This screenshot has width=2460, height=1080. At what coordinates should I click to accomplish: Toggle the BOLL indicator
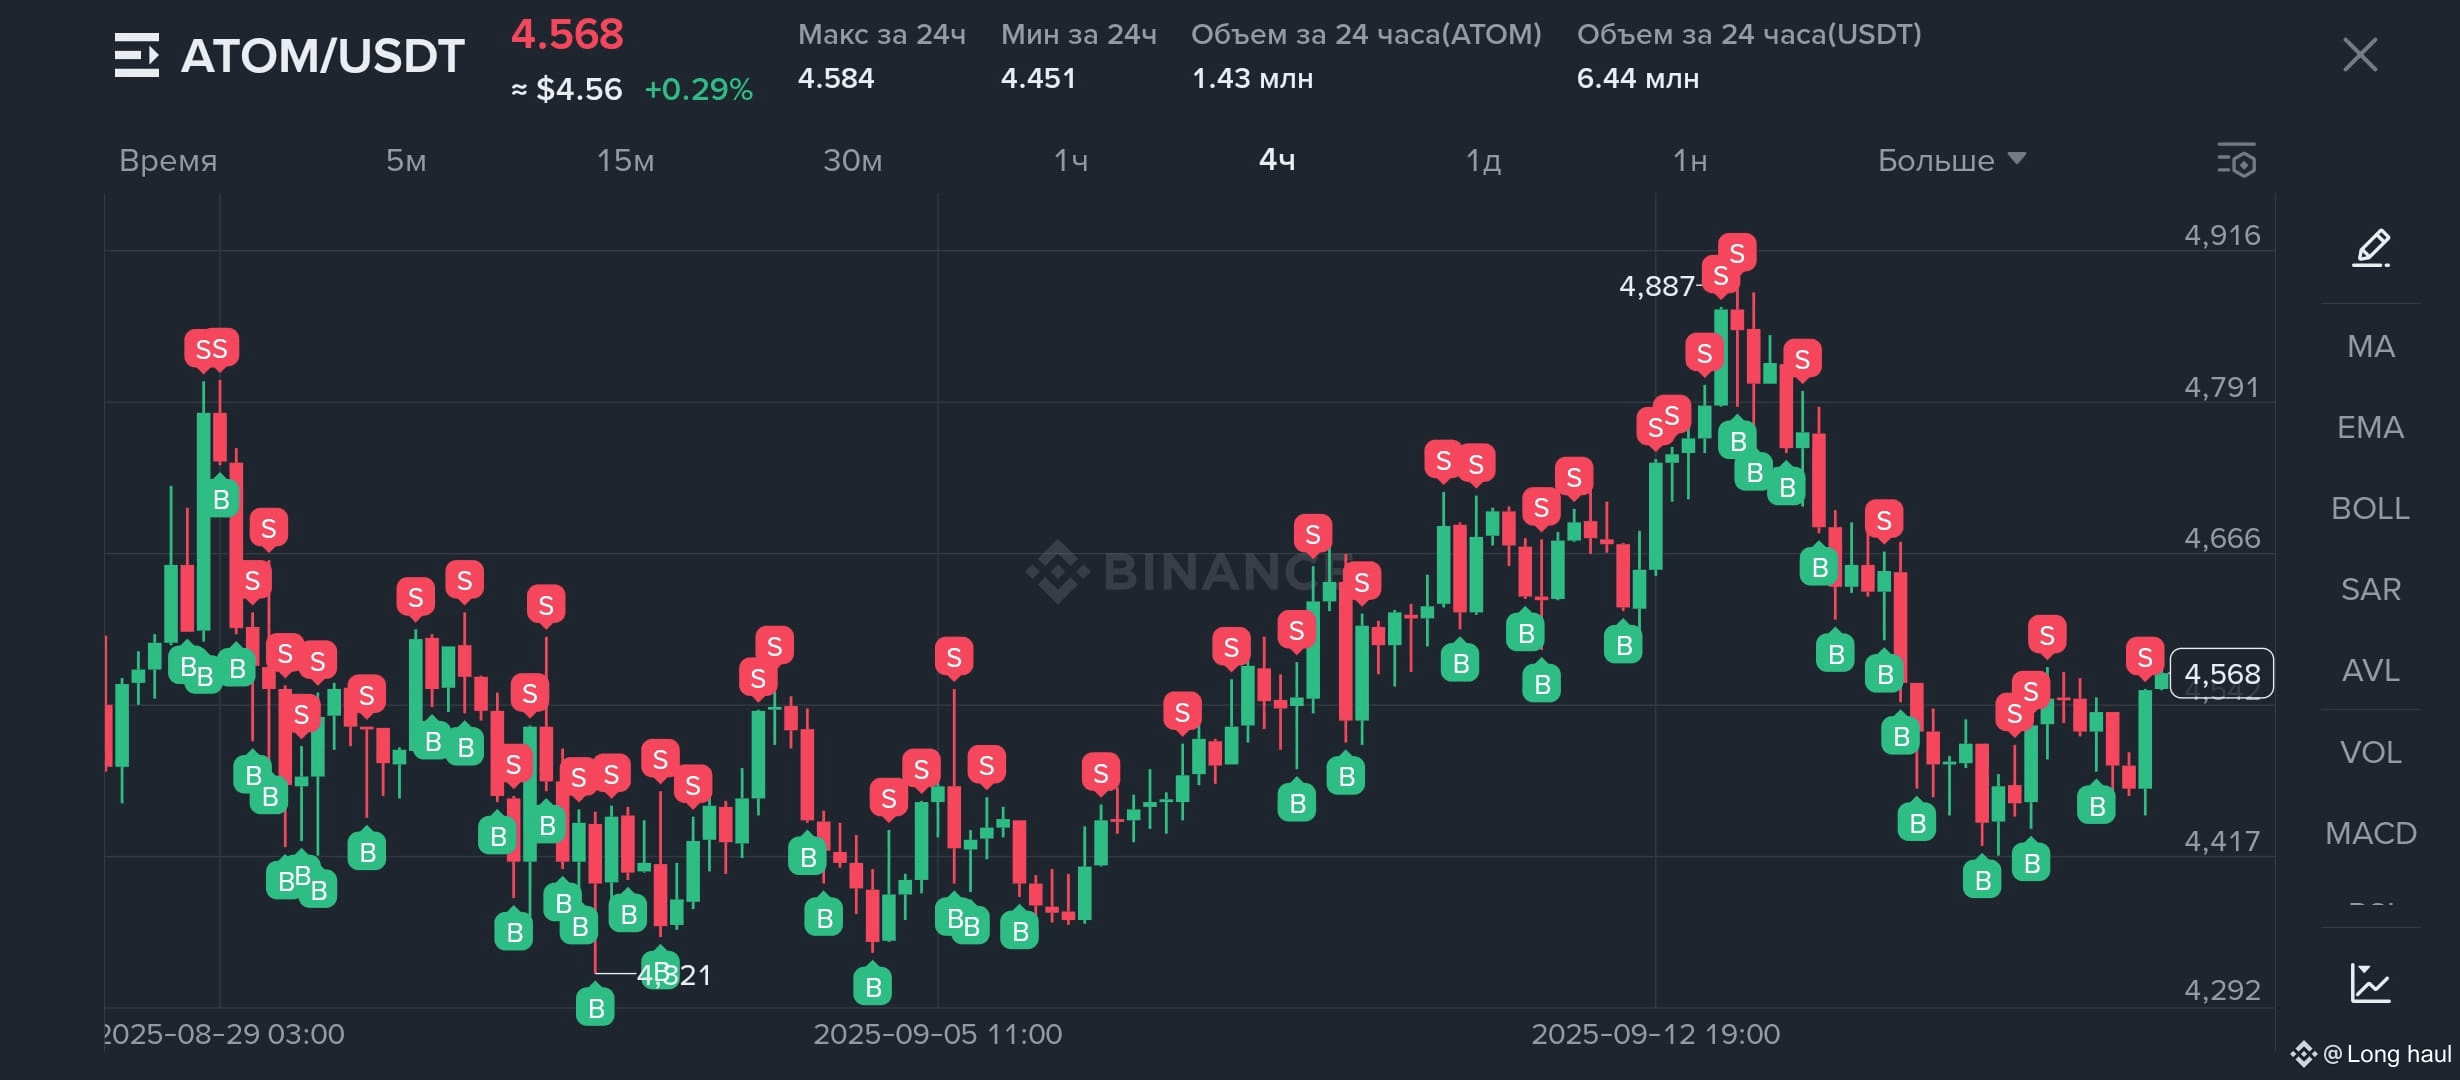[2371, 508]
